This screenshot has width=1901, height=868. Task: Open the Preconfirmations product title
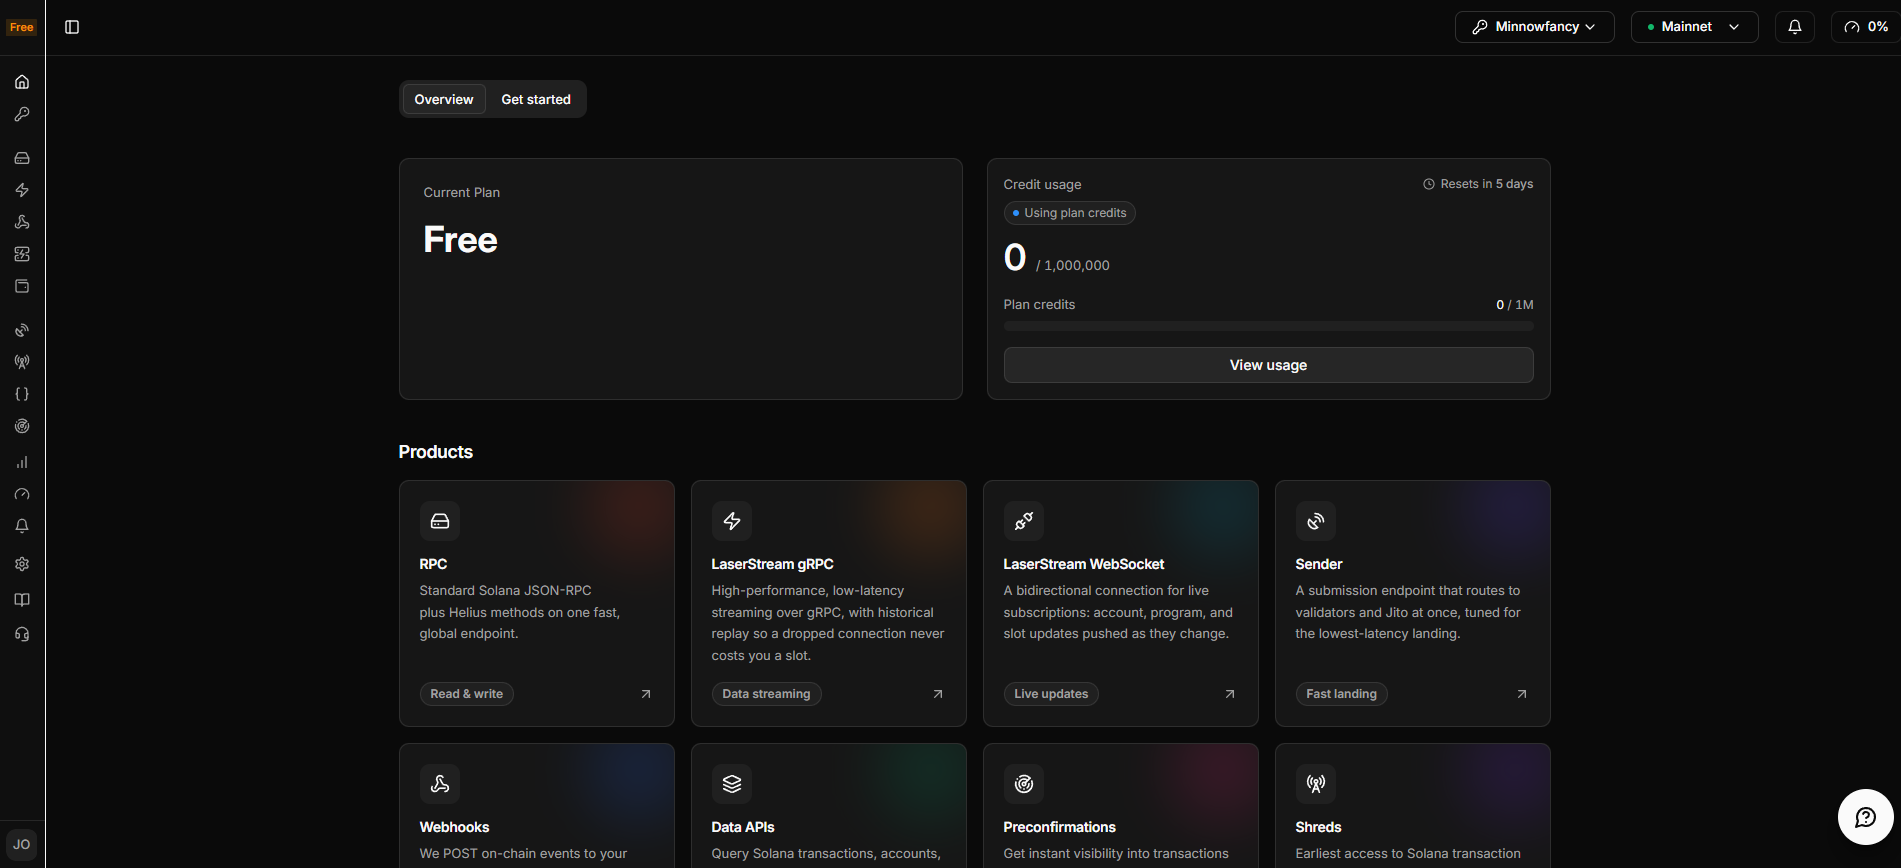click(1059, 827)
